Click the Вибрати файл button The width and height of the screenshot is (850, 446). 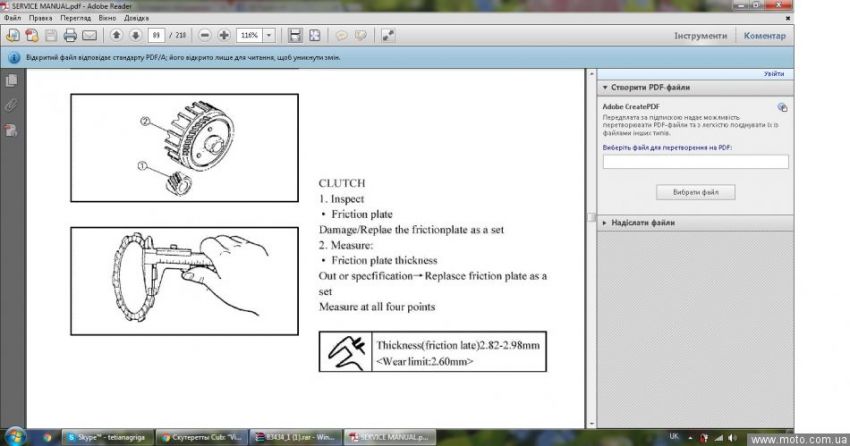695,192
